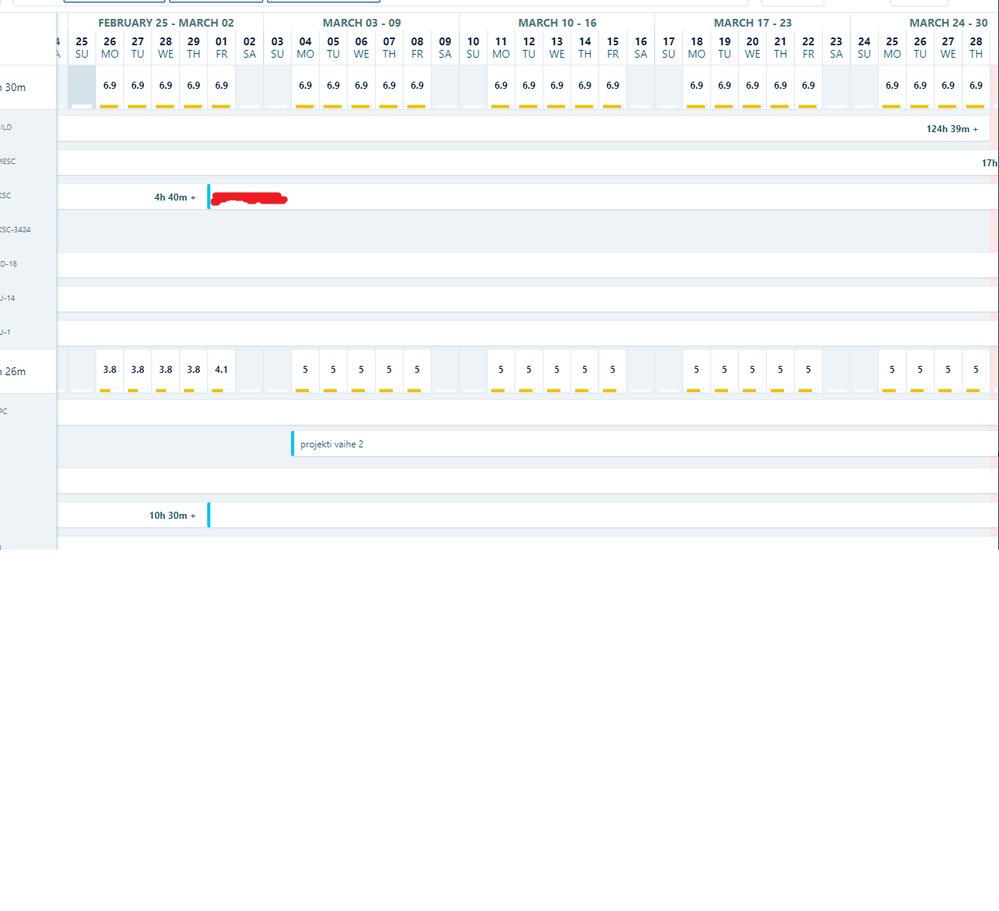999x911 pixels.
Task: Select the U-14 row label
Action: tap(8, 298)
